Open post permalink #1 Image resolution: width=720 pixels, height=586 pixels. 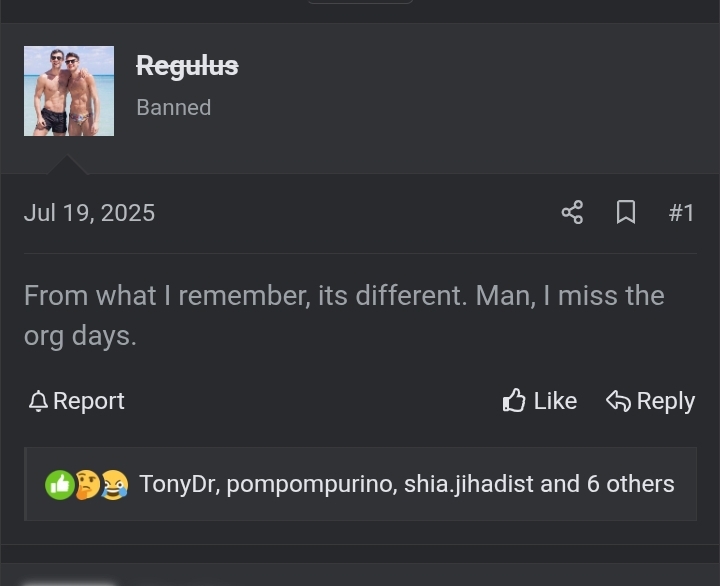[x=681, y=213]
